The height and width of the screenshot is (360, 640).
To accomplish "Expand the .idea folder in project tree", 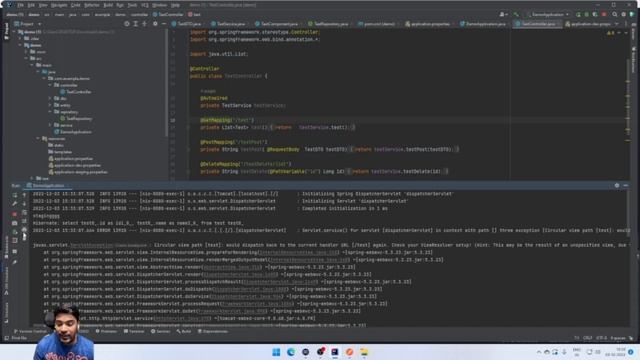I will 20,38.
